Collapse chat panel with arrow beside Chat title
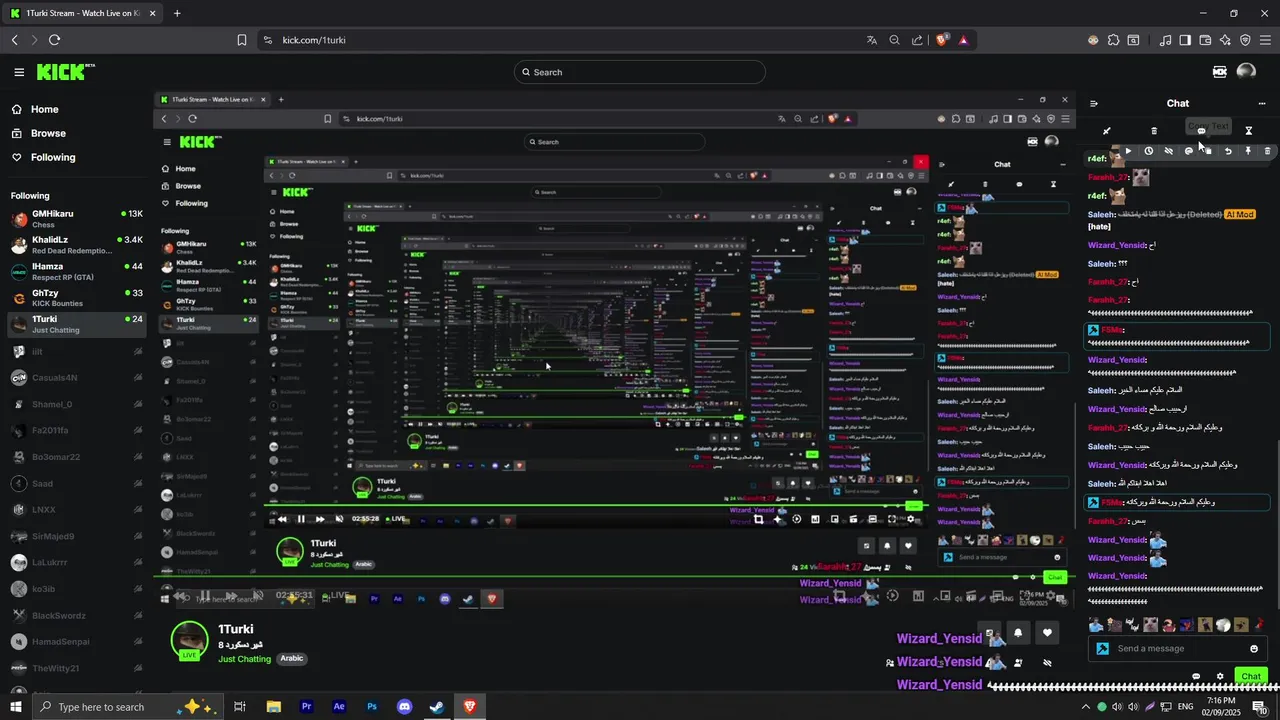Image resolution: width=1280 pixels, height=720 pixels. tap(1094, 103)
